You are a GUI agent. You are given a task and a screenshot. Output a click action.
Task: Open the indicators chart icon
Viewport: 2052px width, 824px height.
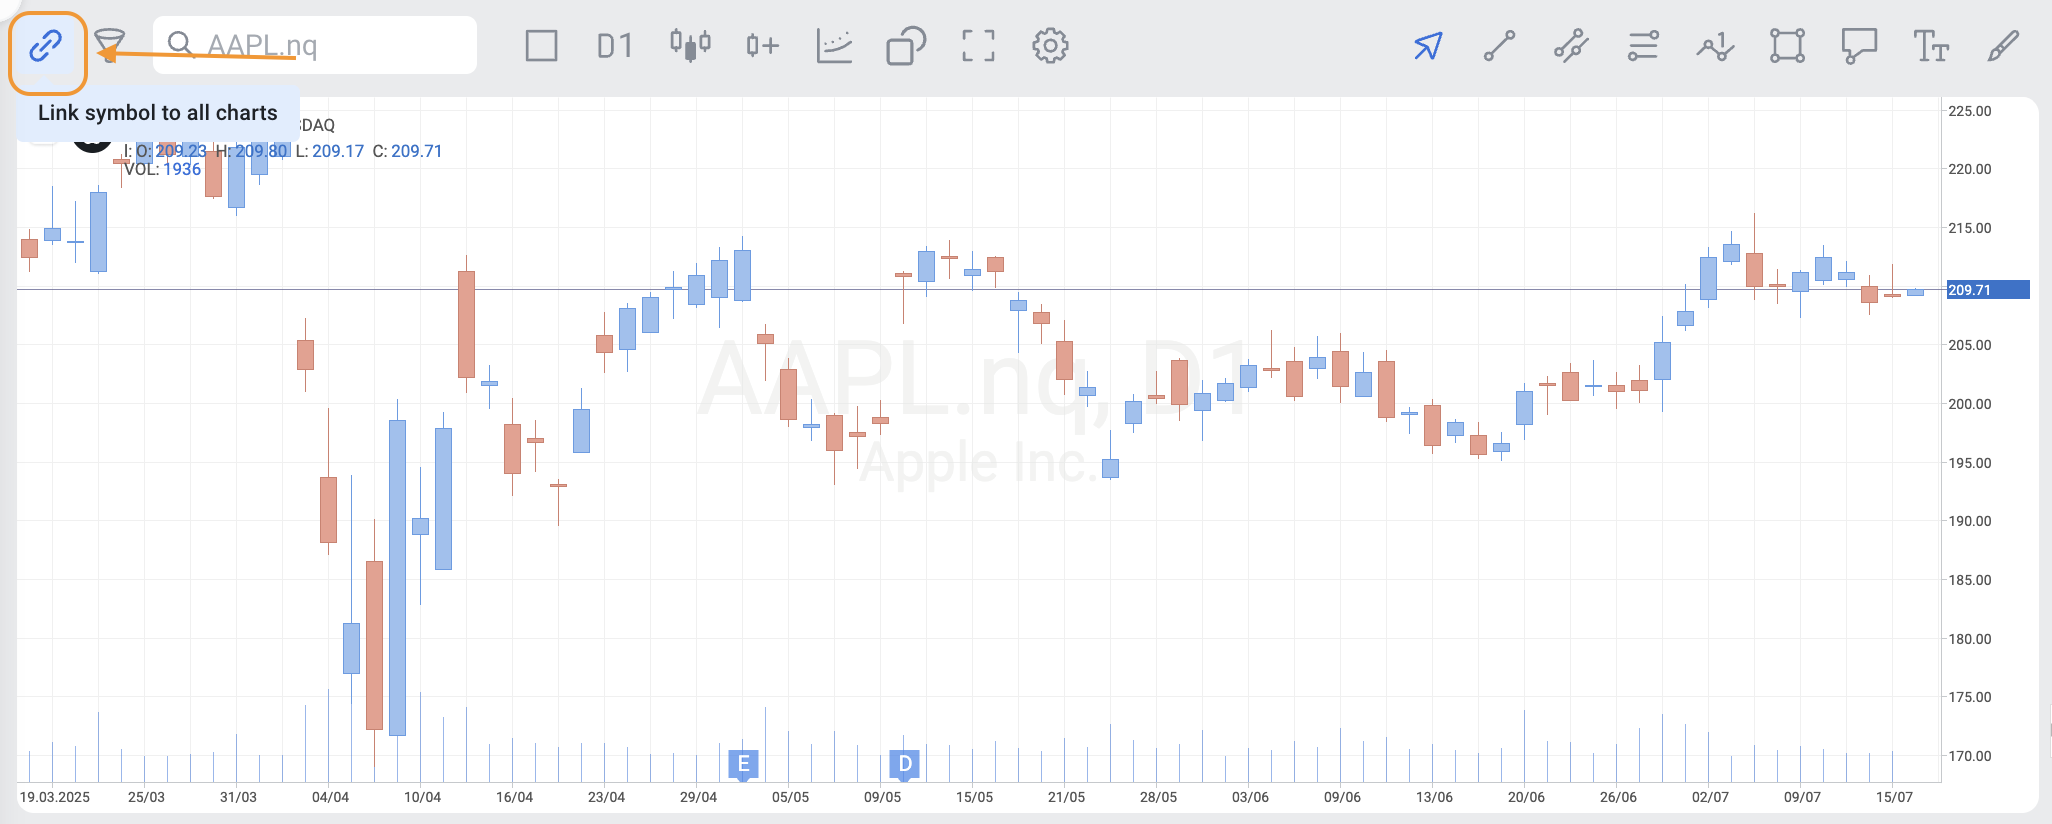834,46
